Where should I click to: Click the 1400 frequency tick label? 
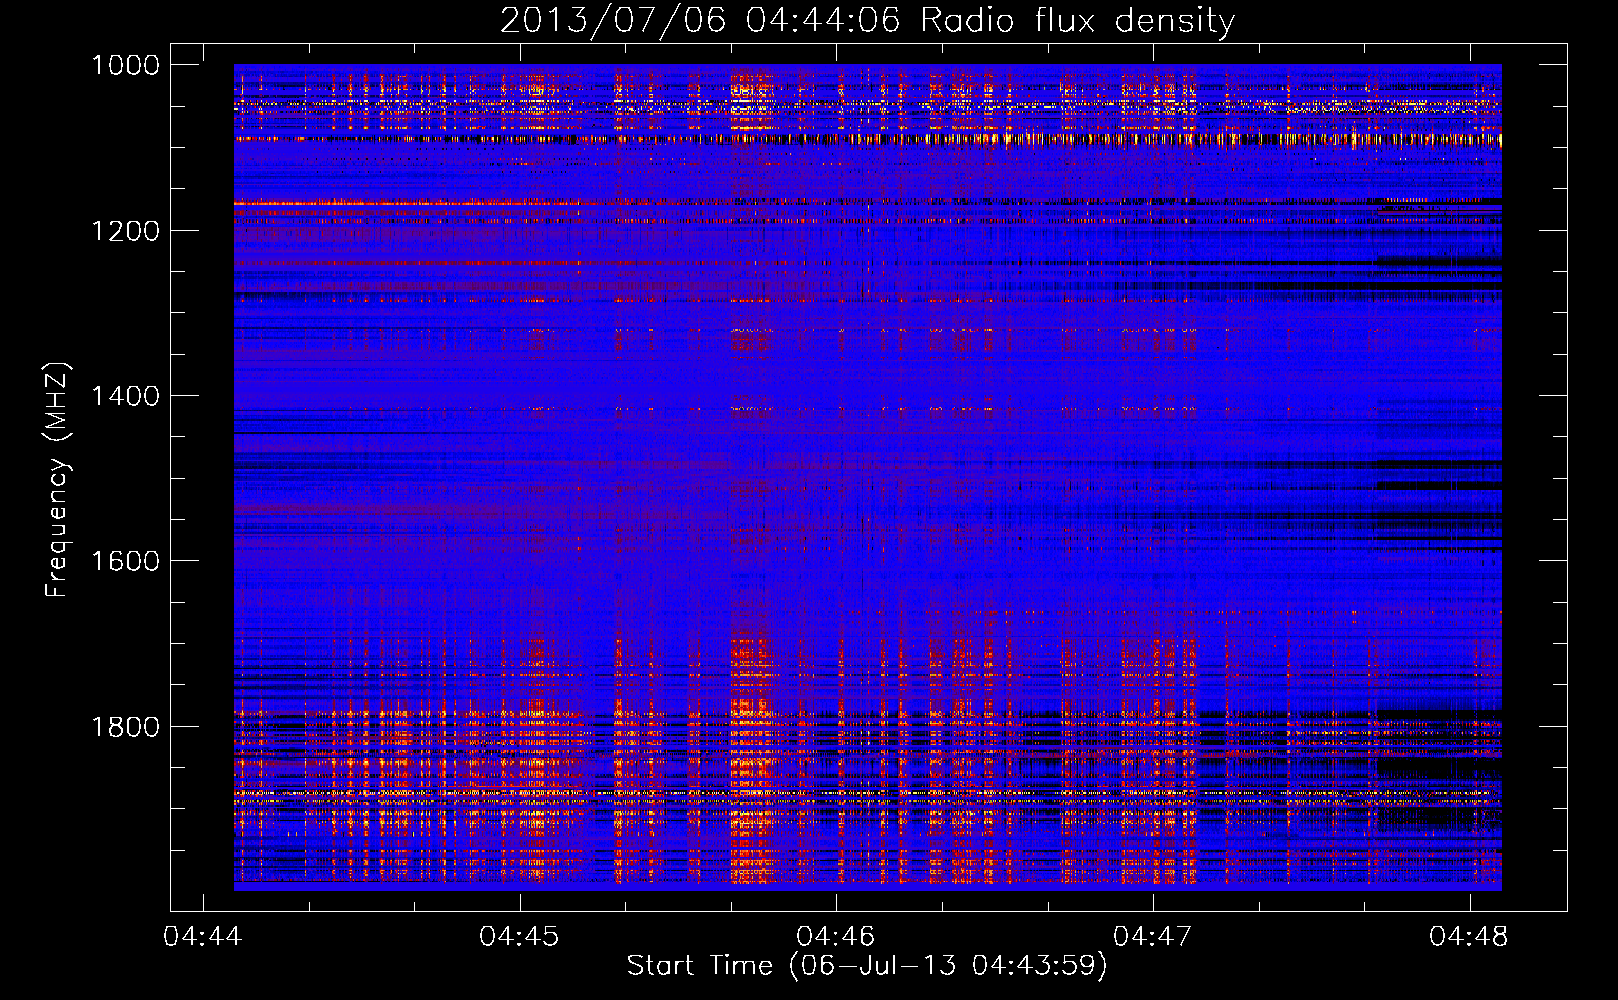click(125, 396)
